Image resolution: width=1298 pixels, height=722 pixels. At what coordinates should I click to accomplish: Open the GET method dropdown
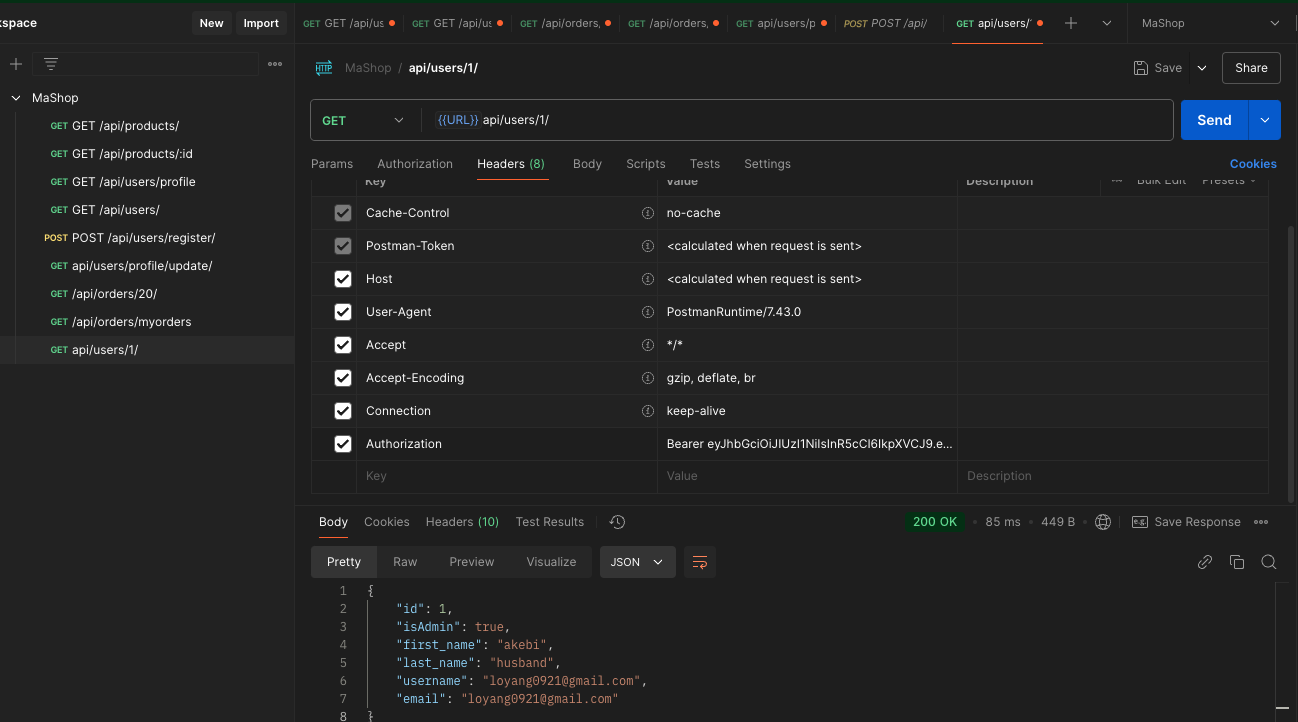coord(363,119)
